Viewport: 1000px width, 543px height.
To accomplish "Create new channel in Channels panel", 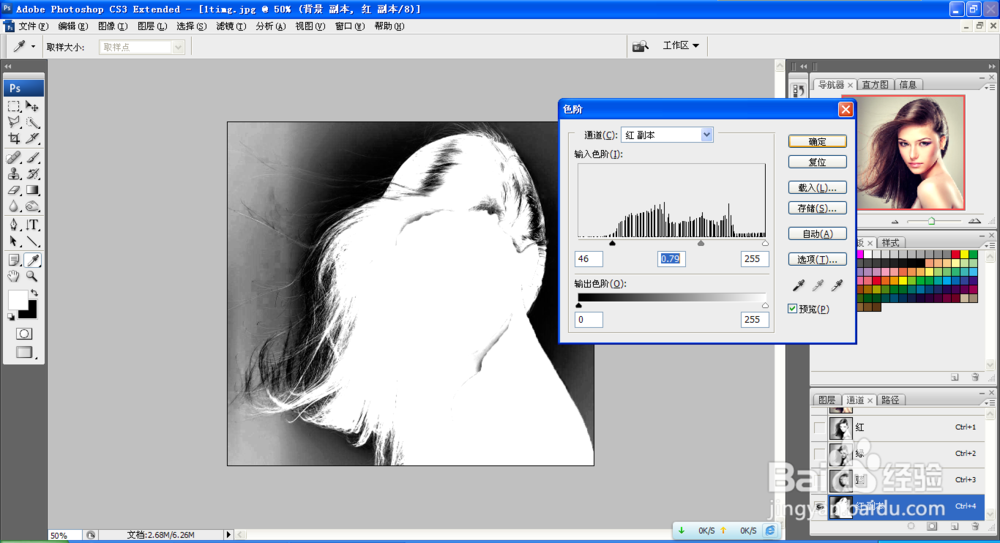I will coord(955,526).
